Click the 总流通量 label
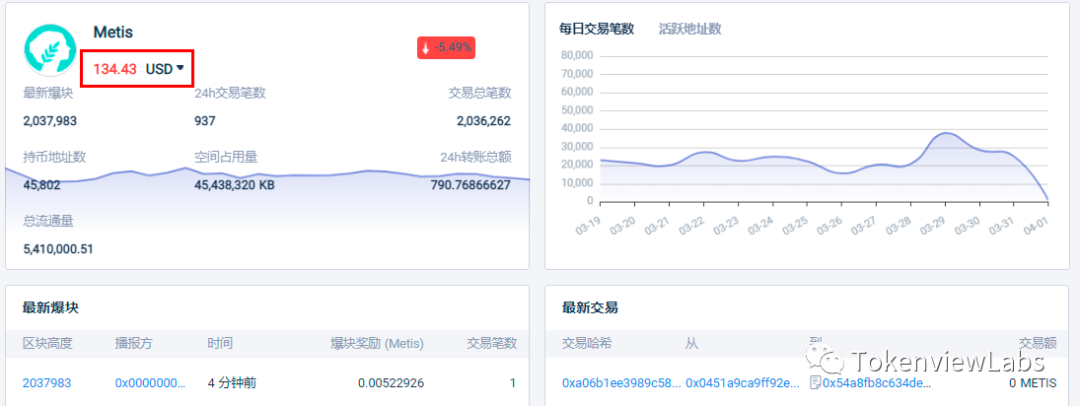 tap(48, 221)
